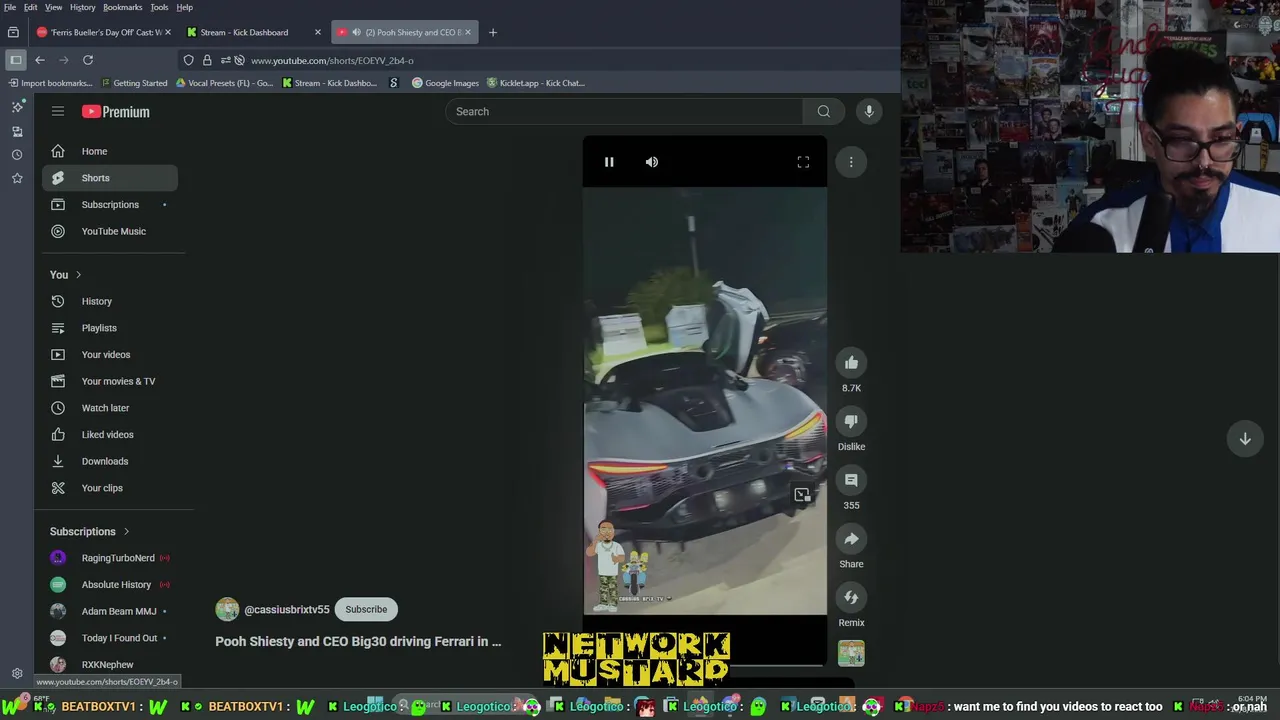Viewport: 1280px width, 720px height.
Task: Open Today I Found Out channel
Action: pos(110,638)
